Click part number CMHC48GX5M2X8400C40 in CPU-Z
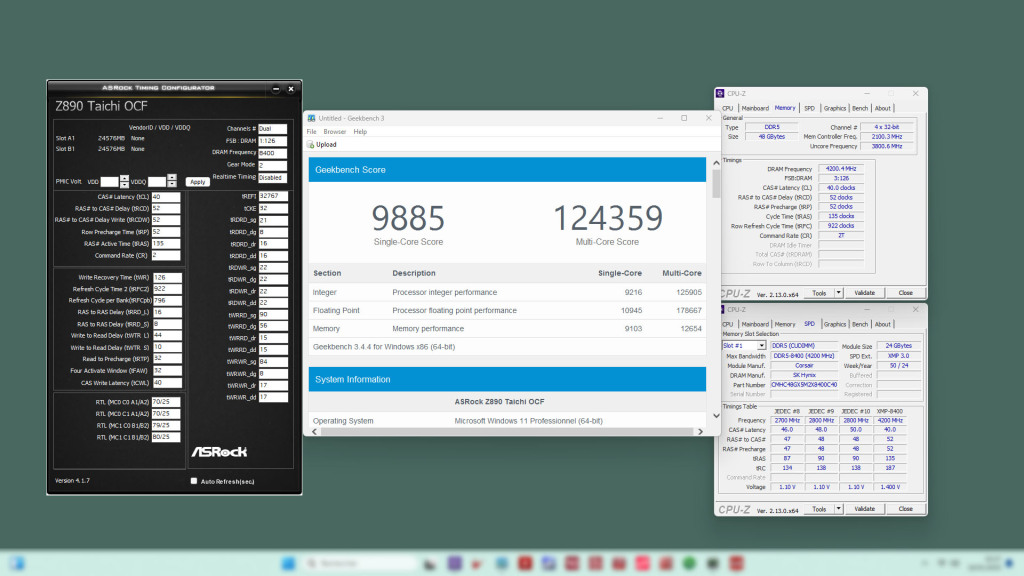The height and width of the screenshot is (576, 1024). [804, 385]
